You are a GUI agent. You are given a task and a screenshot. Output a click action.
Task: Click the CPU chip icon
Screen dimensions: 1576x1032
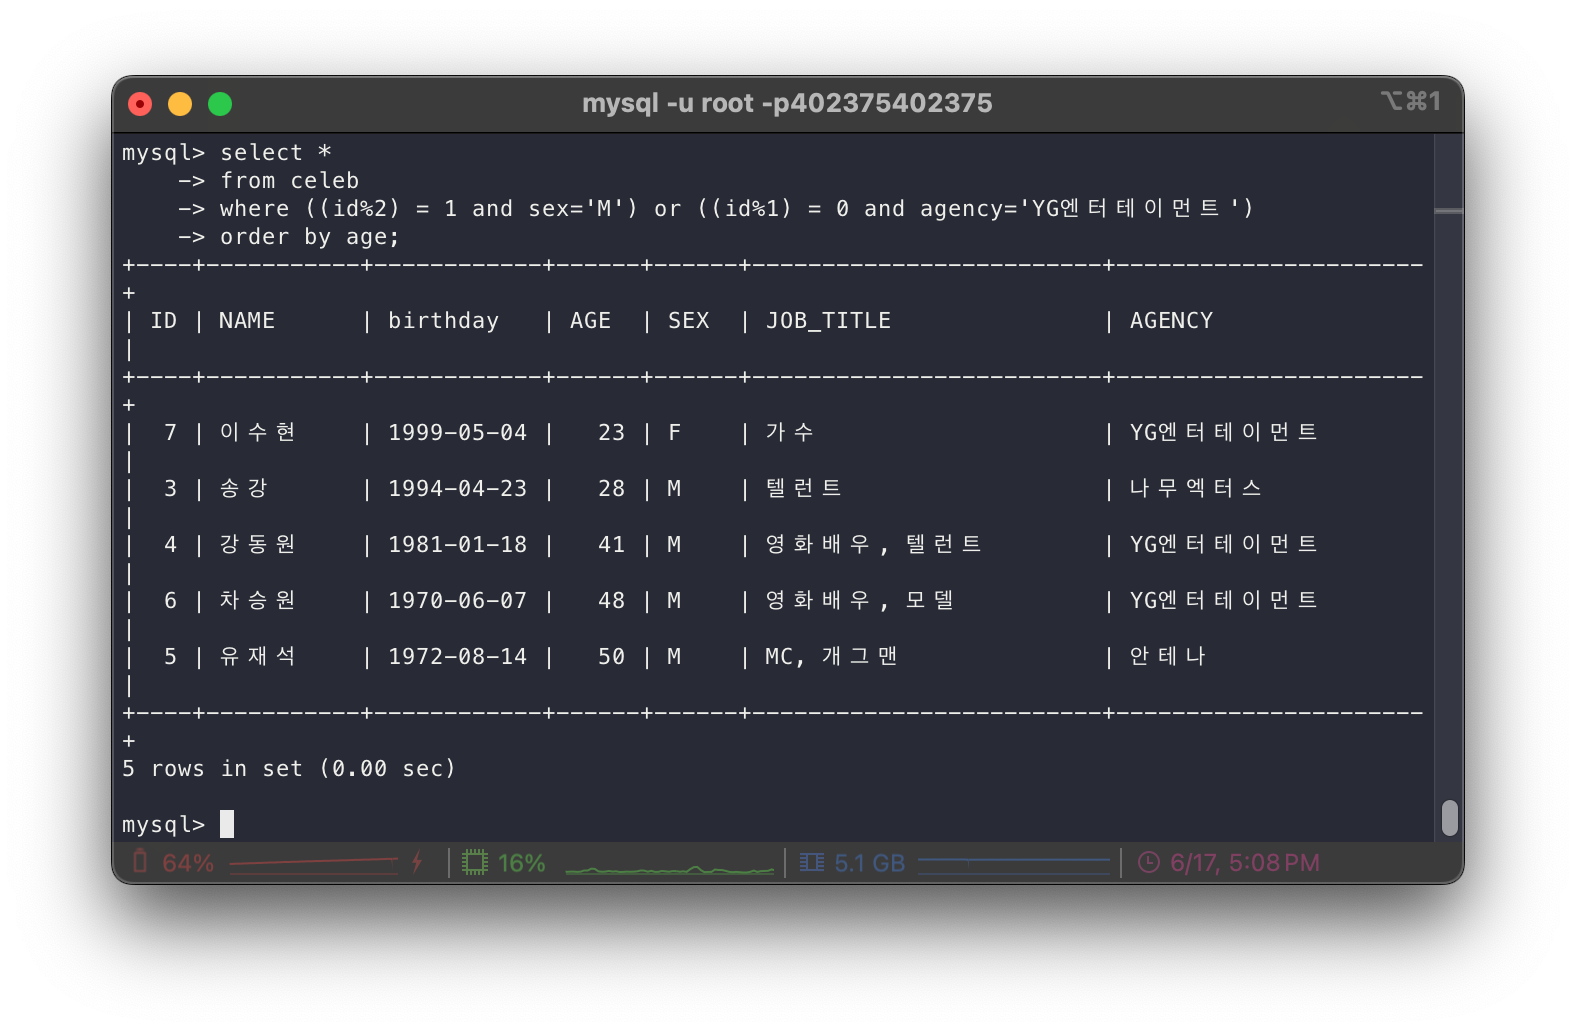[475, 862]
